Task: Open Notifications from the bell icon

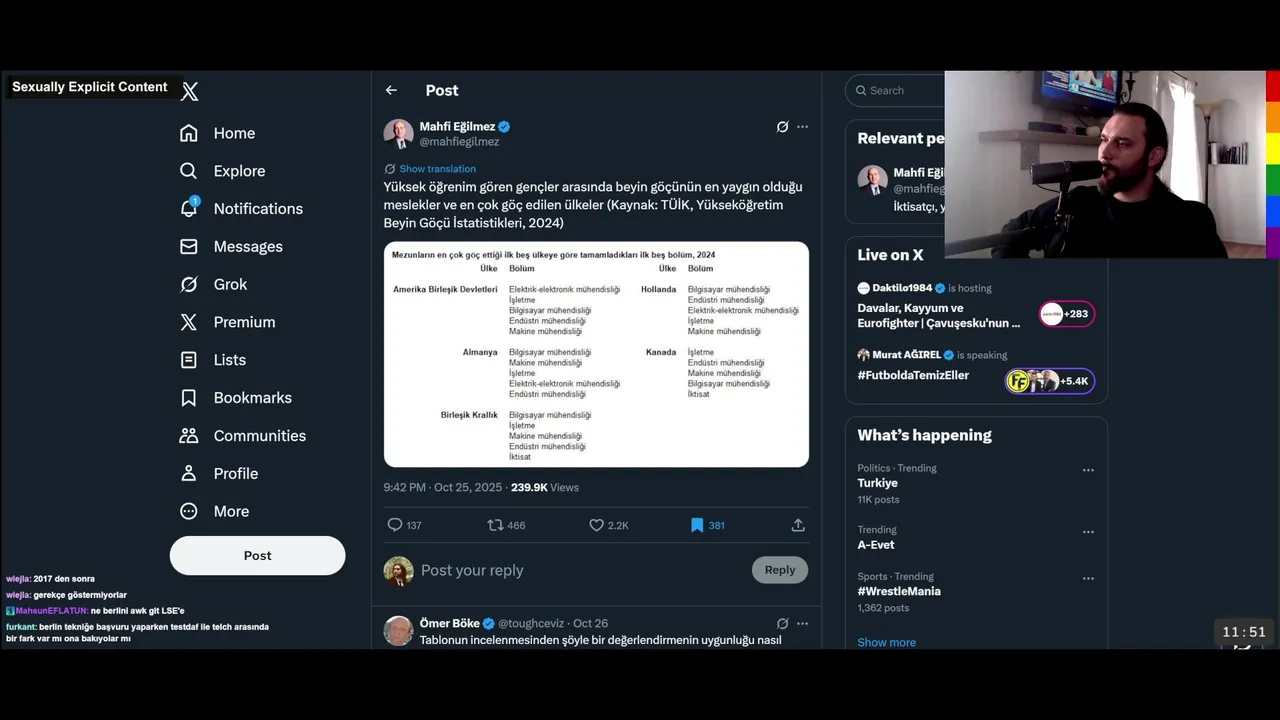Action: pyautogui.click(x=189, y=208)
